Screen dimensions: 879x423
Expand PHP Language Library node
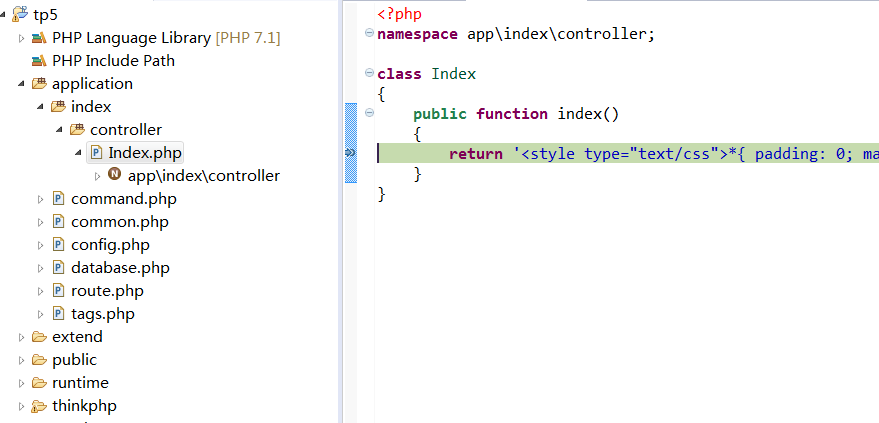click(21, 38)
